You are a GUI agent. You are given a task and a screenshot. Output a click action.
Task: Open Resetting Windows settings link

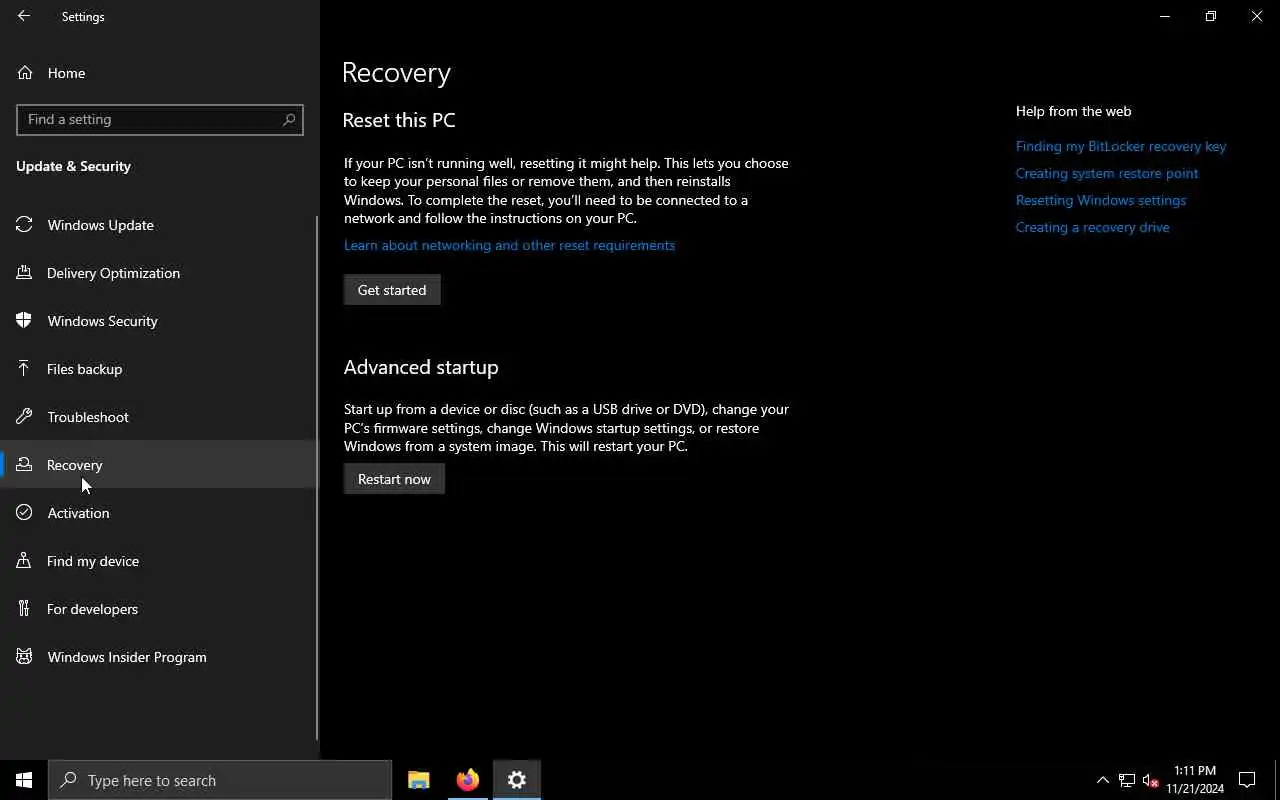tap(1101, 200)
